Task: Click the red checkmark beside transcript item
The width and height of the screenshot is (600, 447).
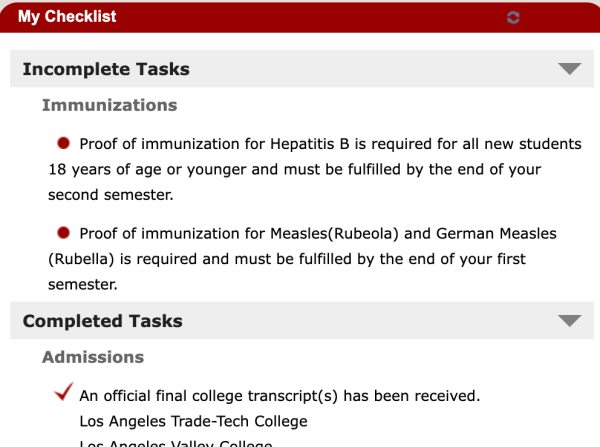Action: pyautogui.click(x=64, y=392)
